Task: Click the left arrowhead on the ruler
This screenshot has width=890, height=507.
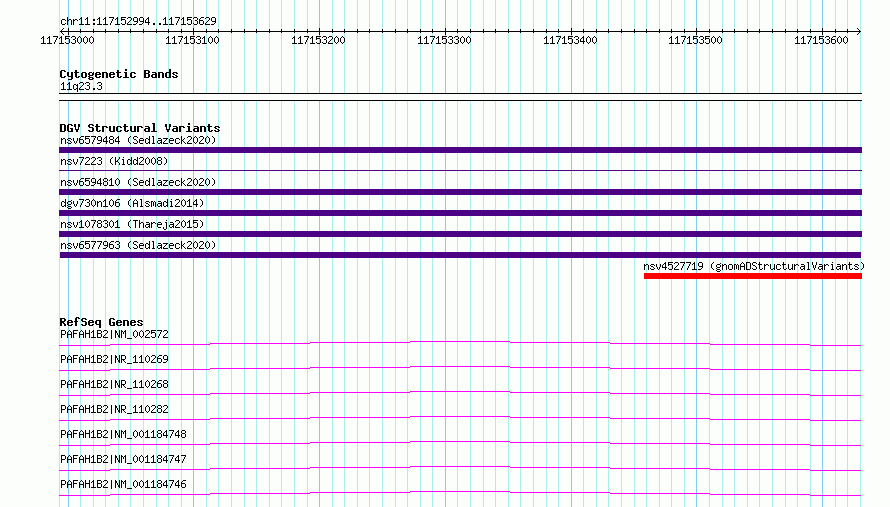Action: [62, 31]
